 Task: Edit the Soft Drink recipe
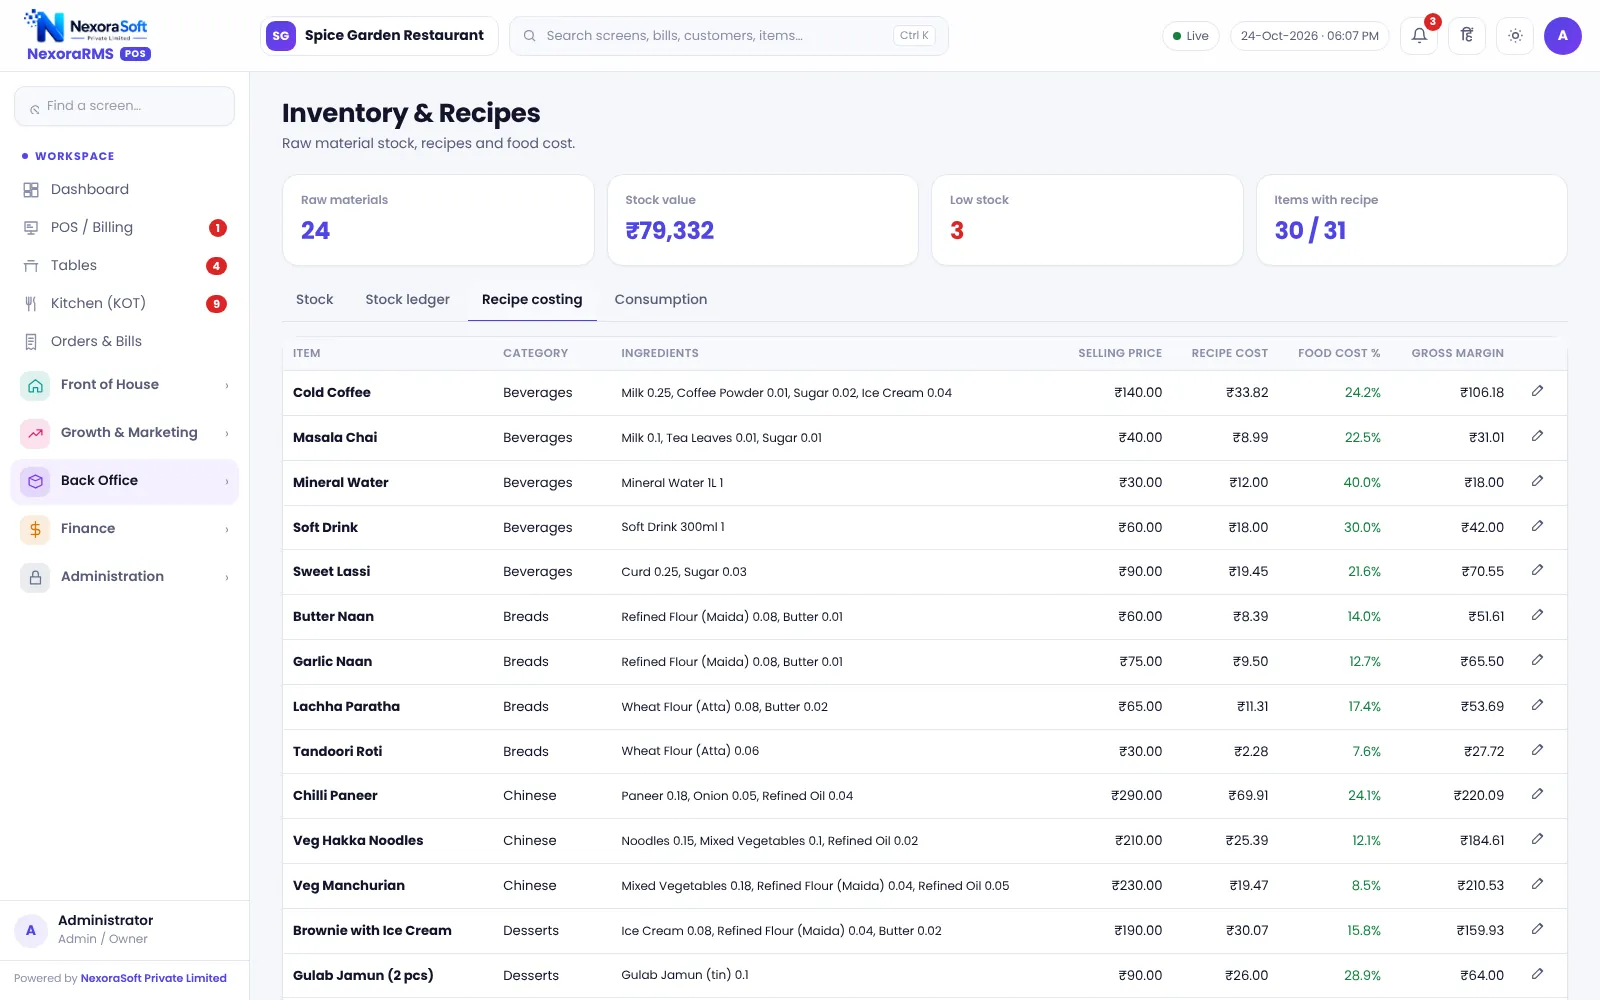point(1537,526)
